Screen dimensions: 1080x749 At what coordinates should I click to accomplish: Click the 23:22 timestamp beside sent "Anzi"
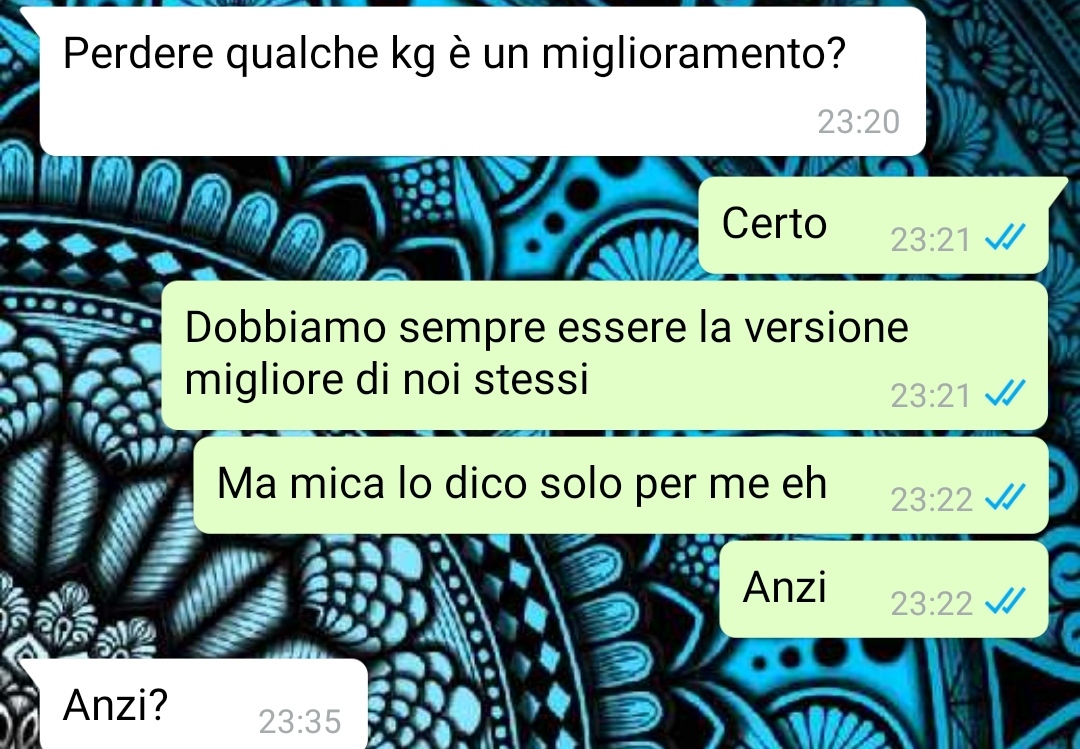(x=931, y=604)
